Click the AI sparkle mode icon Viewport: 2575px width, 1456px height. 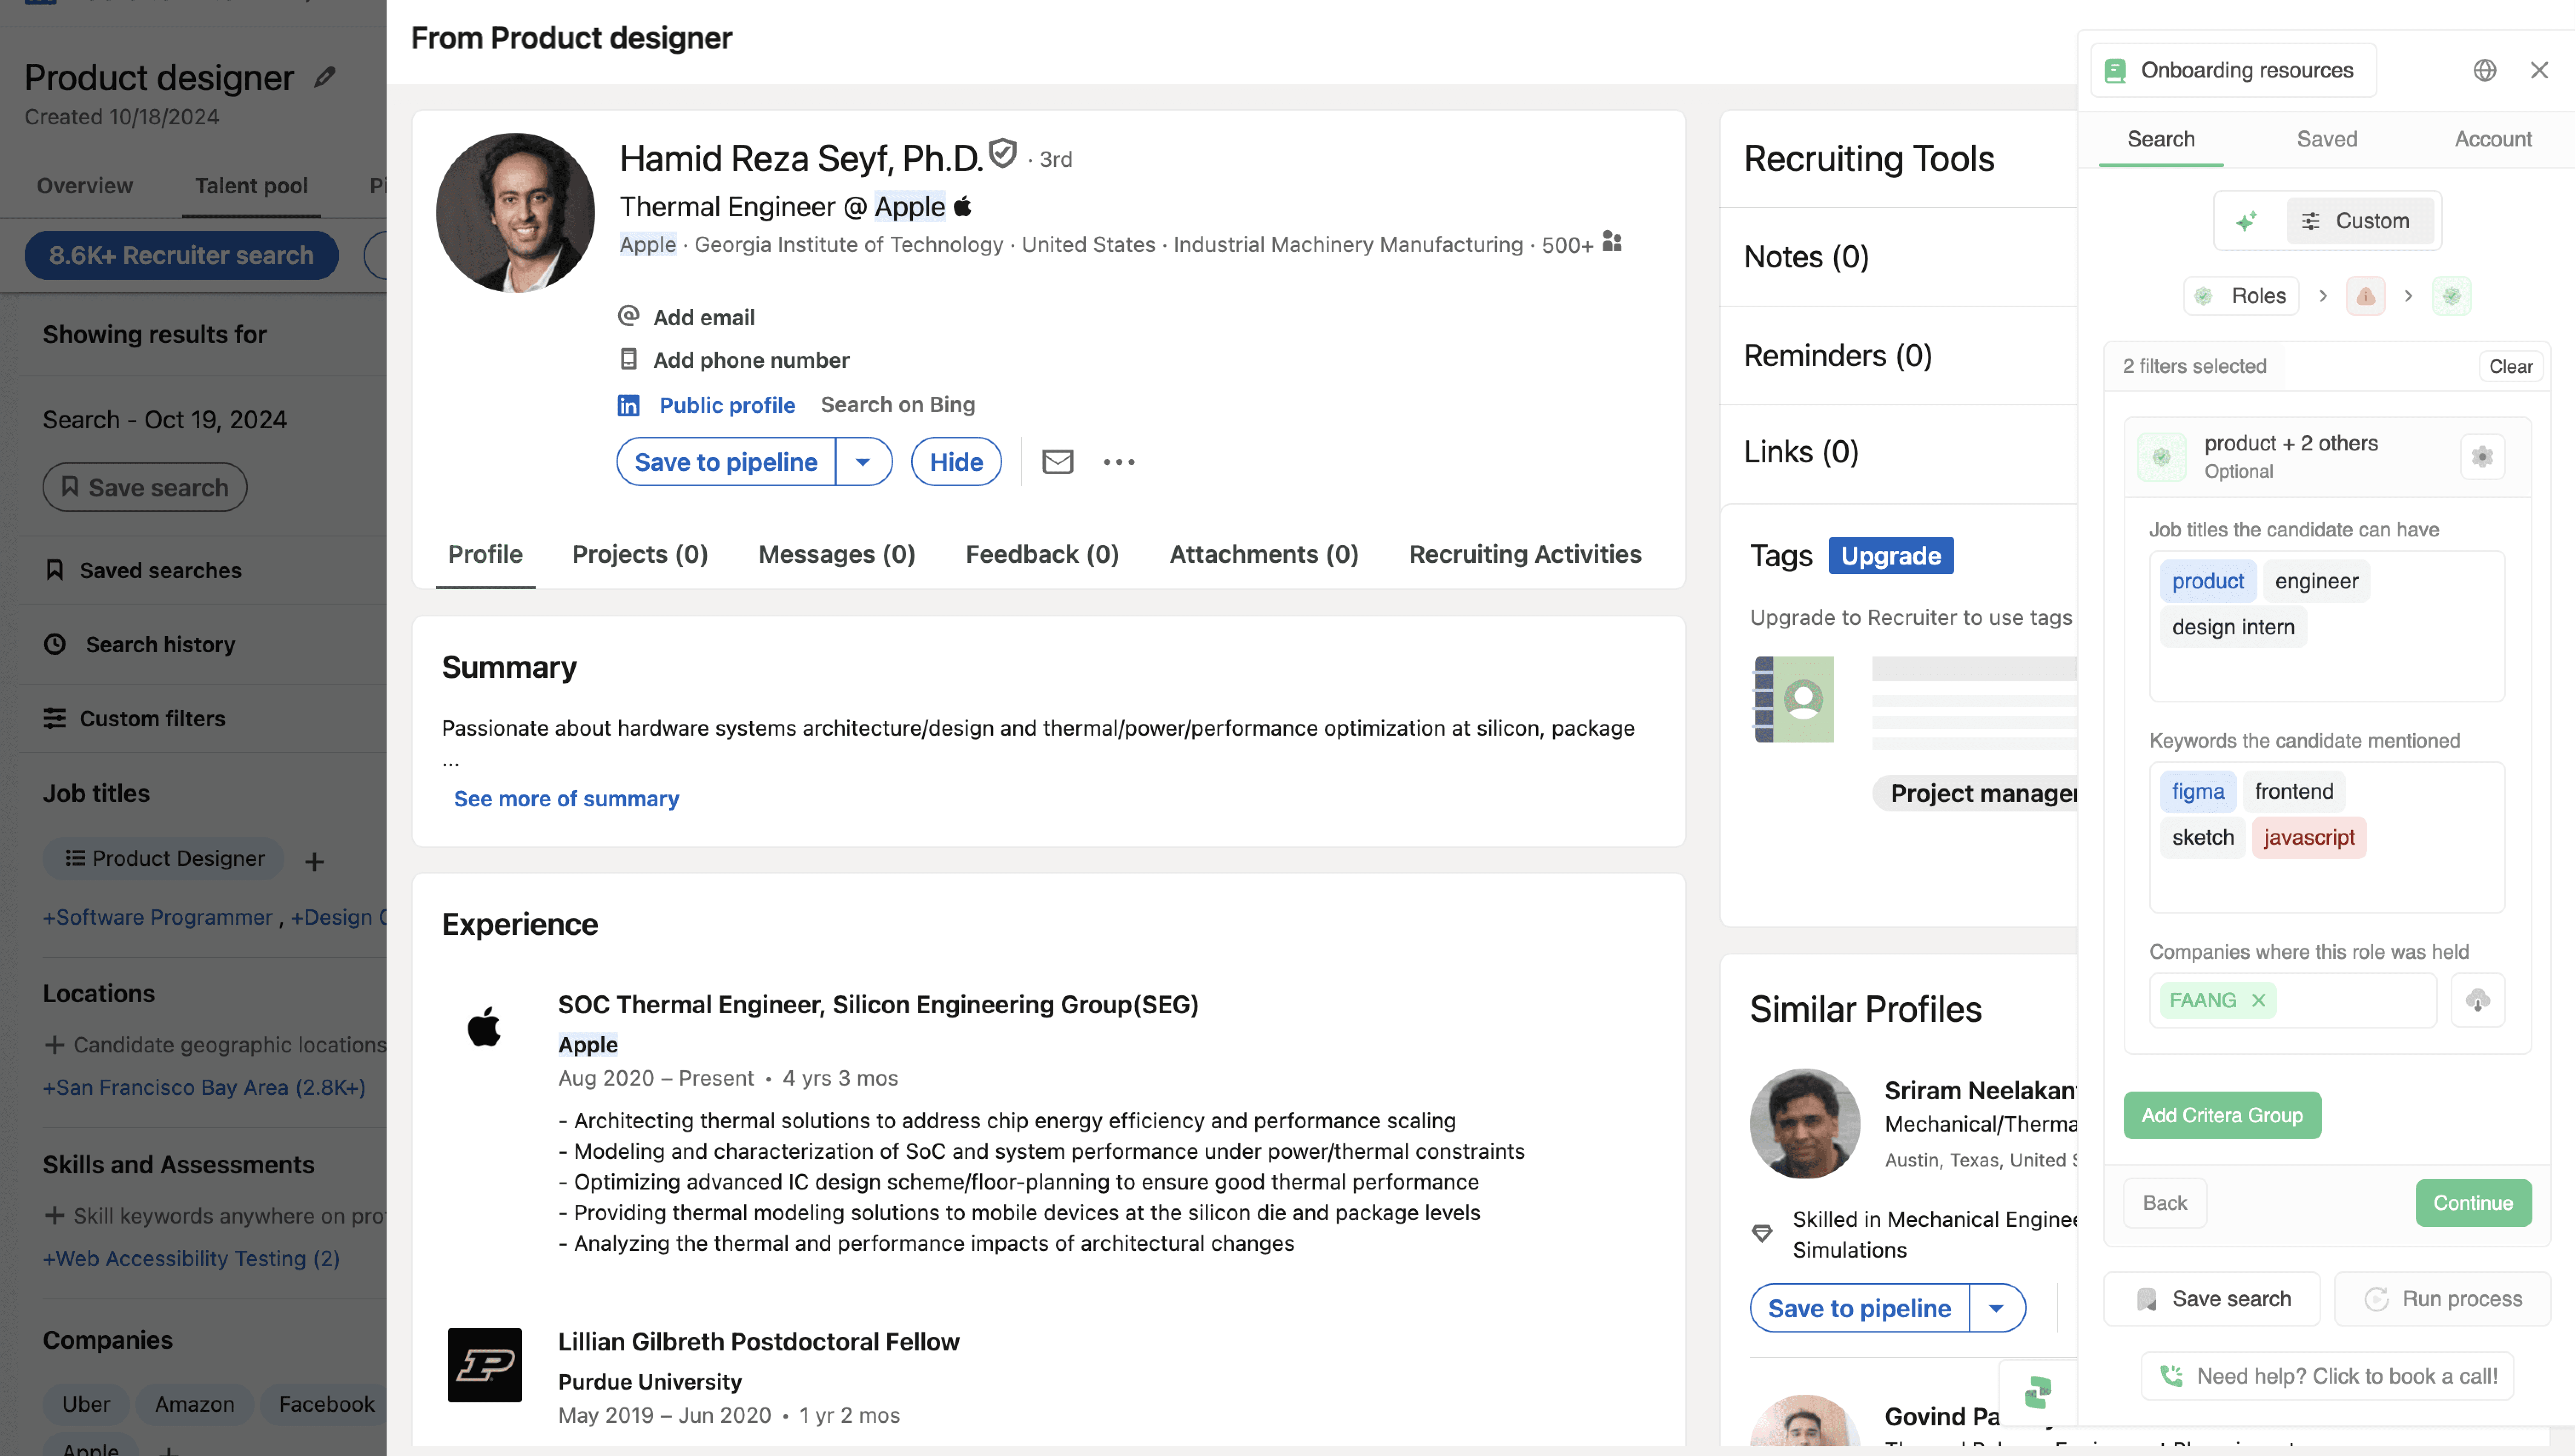tap(2246, 221)
